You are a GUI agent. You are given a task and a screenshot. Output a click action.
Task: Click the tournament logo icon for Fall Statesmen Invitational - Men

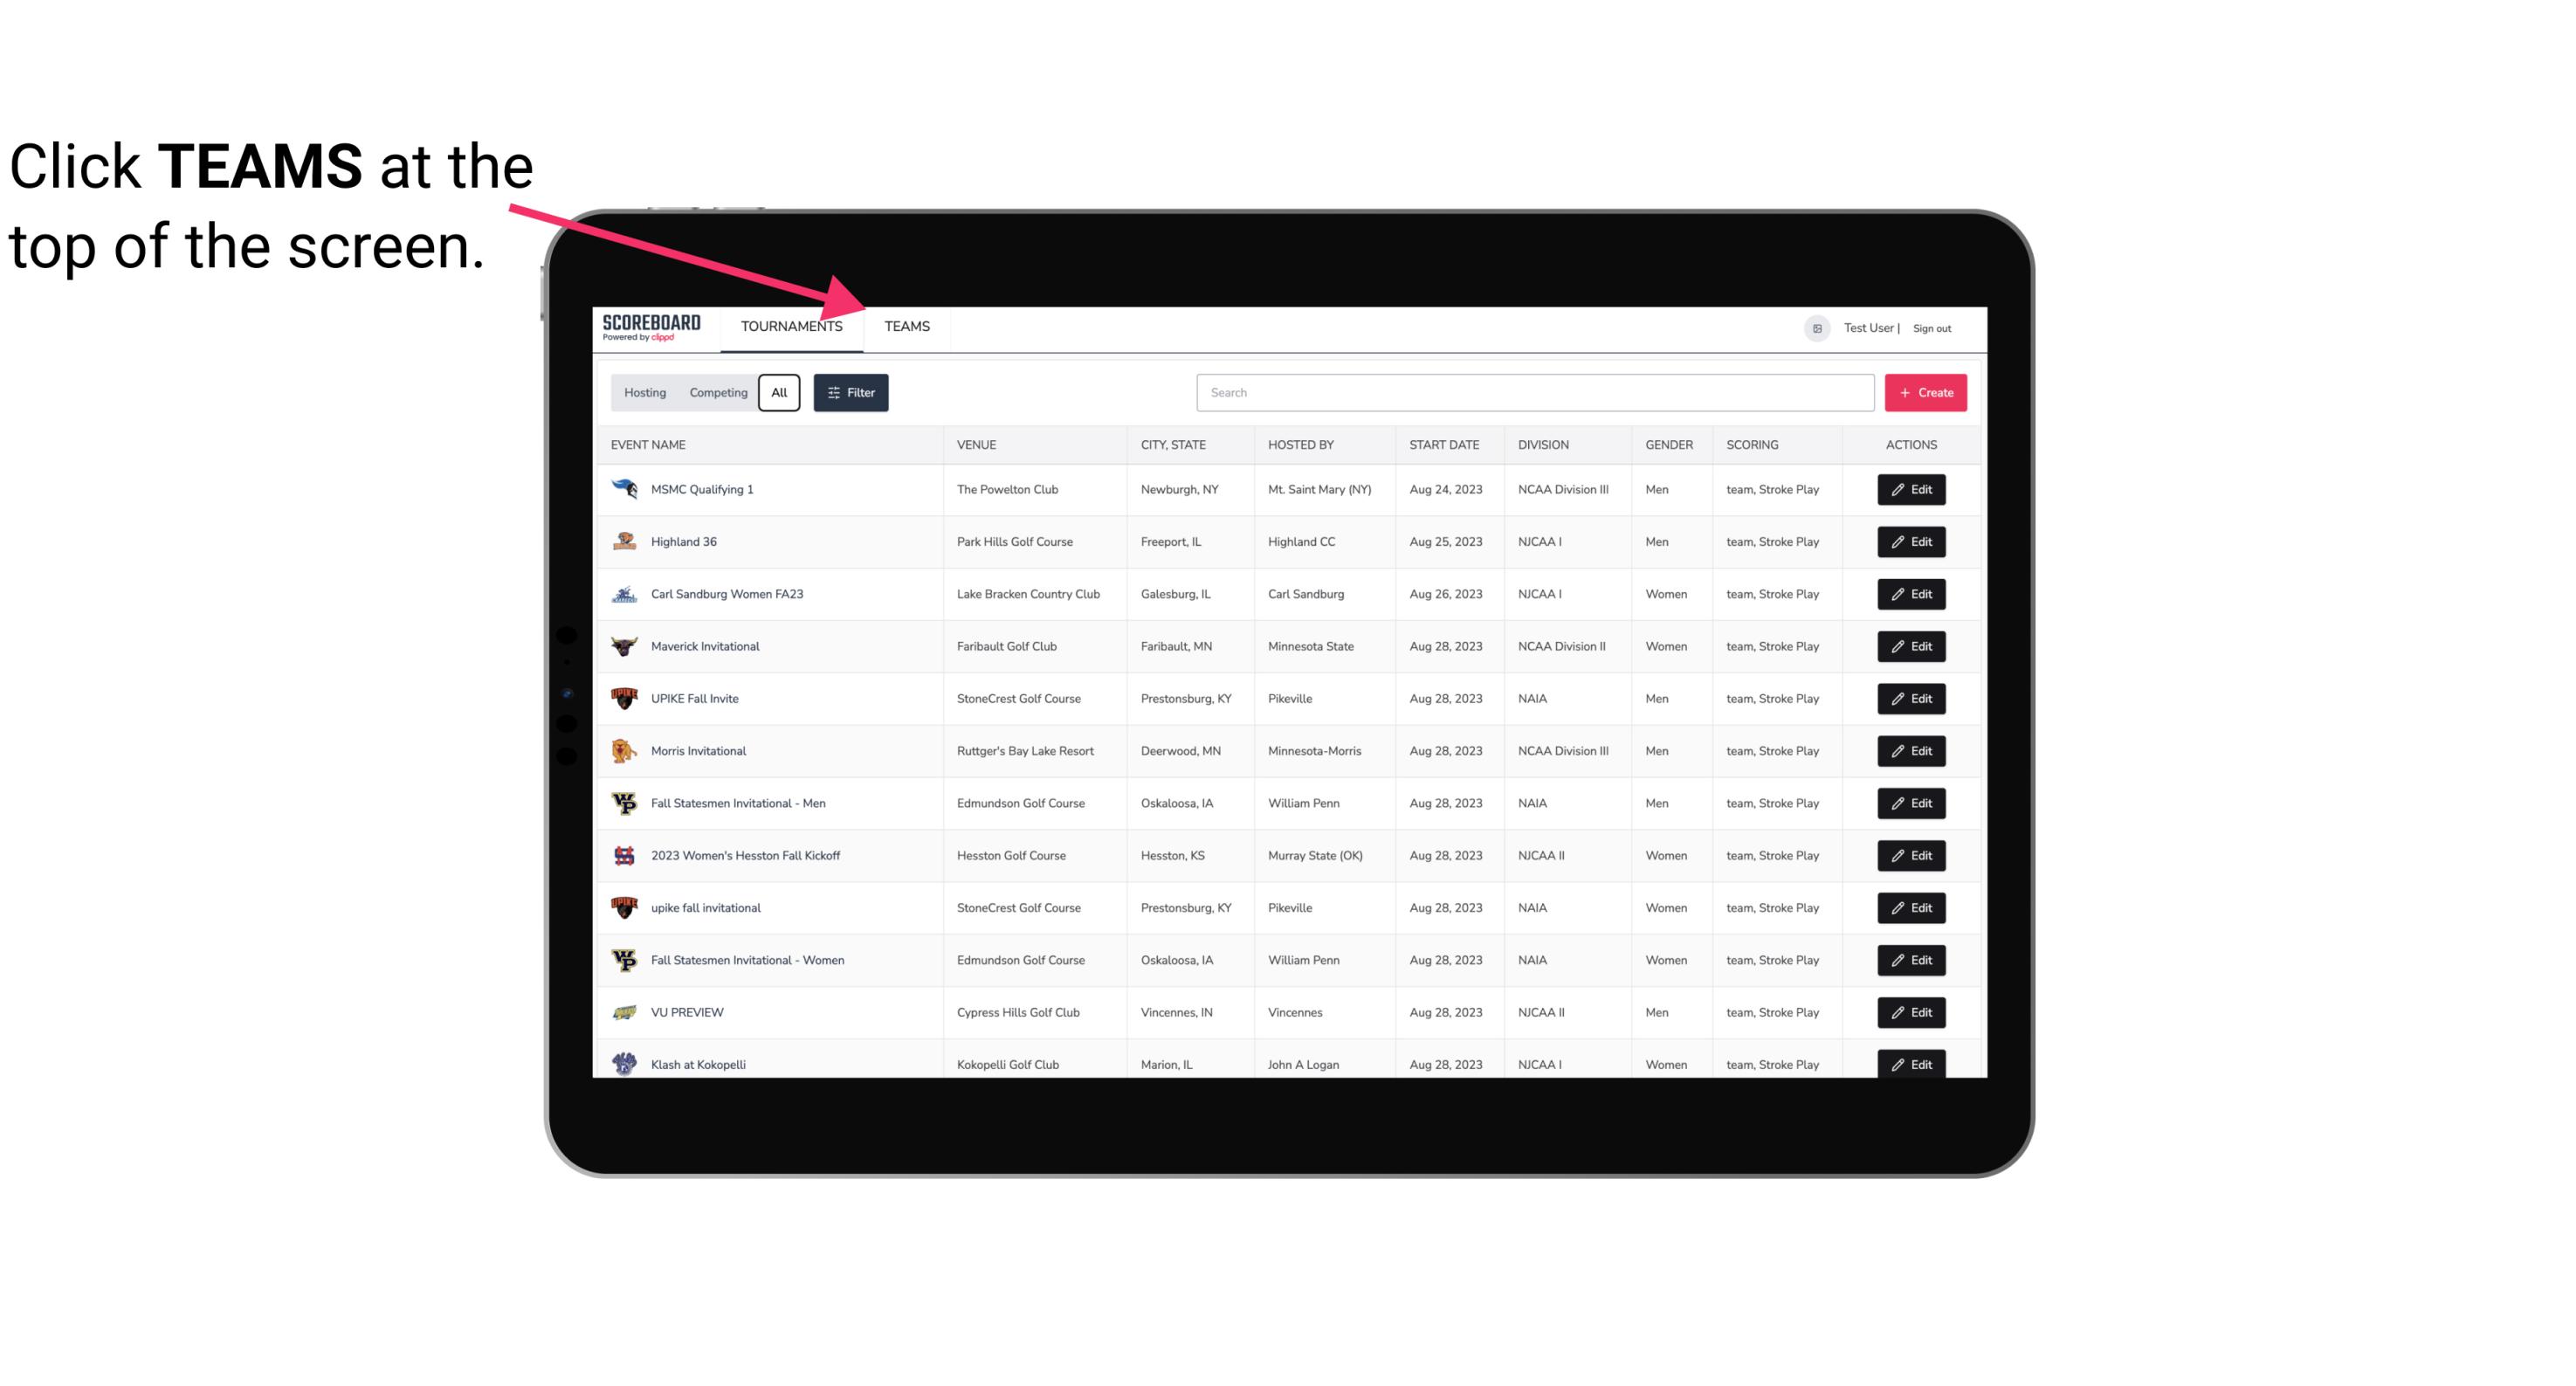pyautogui.click(x=624, y=803)
